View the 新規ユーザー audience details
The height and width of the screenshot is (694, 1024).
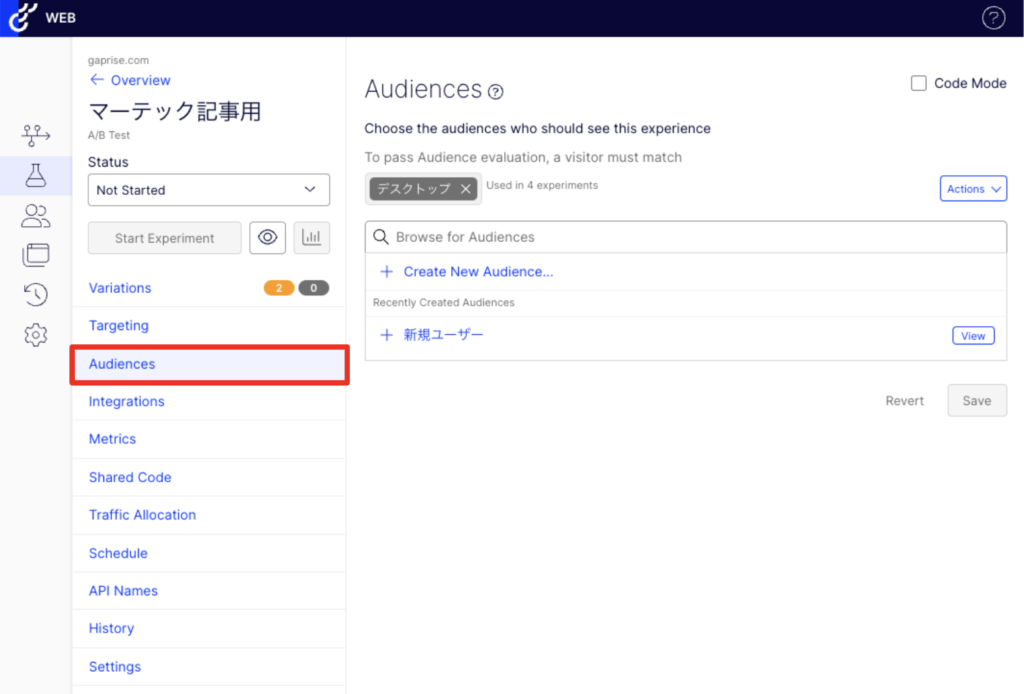click(x=973, y=336)
